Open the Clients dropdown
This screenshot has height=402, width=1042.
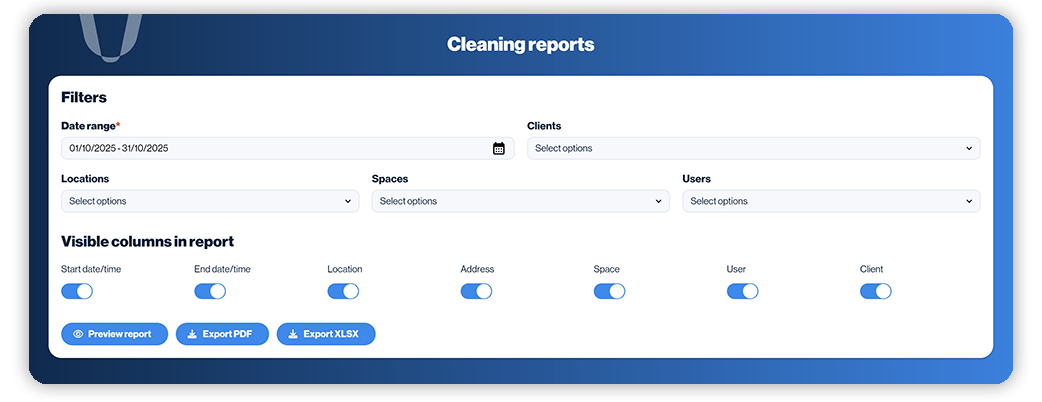point(753,149)
